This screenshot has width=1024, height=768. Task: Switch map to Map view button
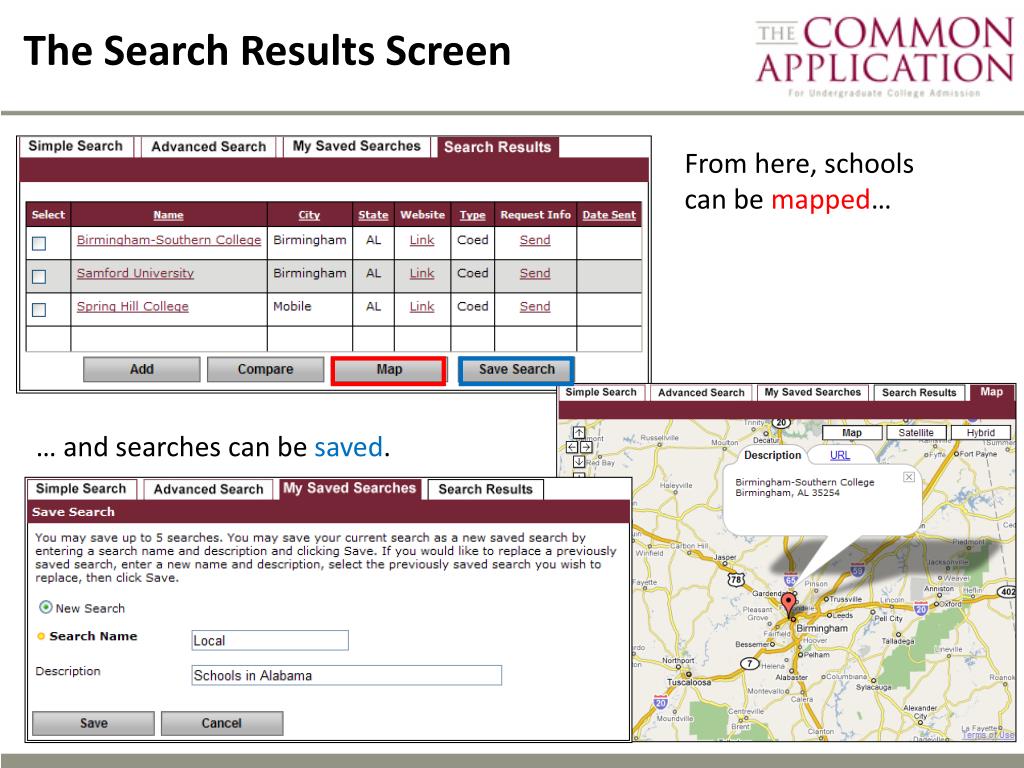click(852, 432)
